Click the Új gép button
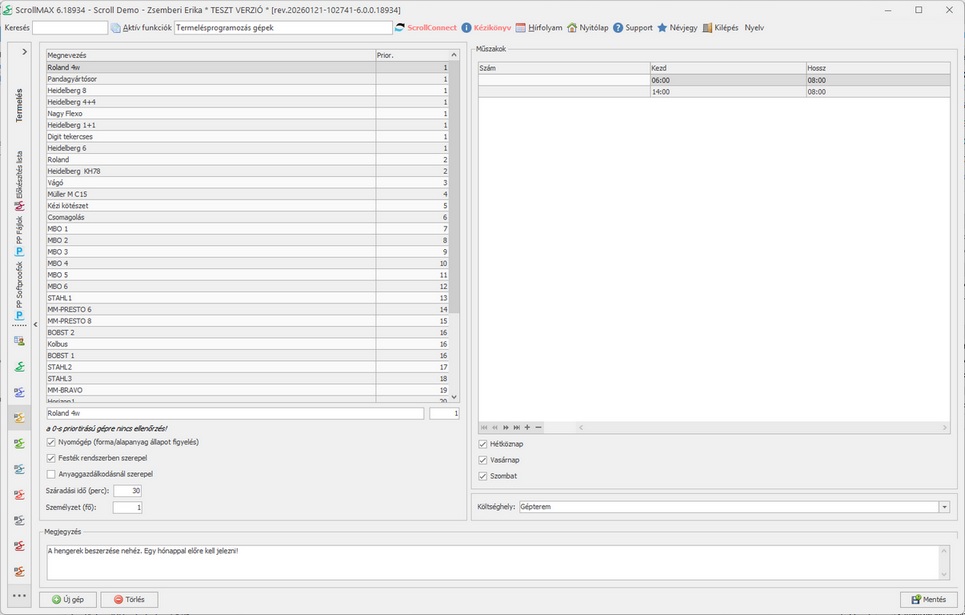The height and width of the screenshot is (615, 965). coord(69,600)
